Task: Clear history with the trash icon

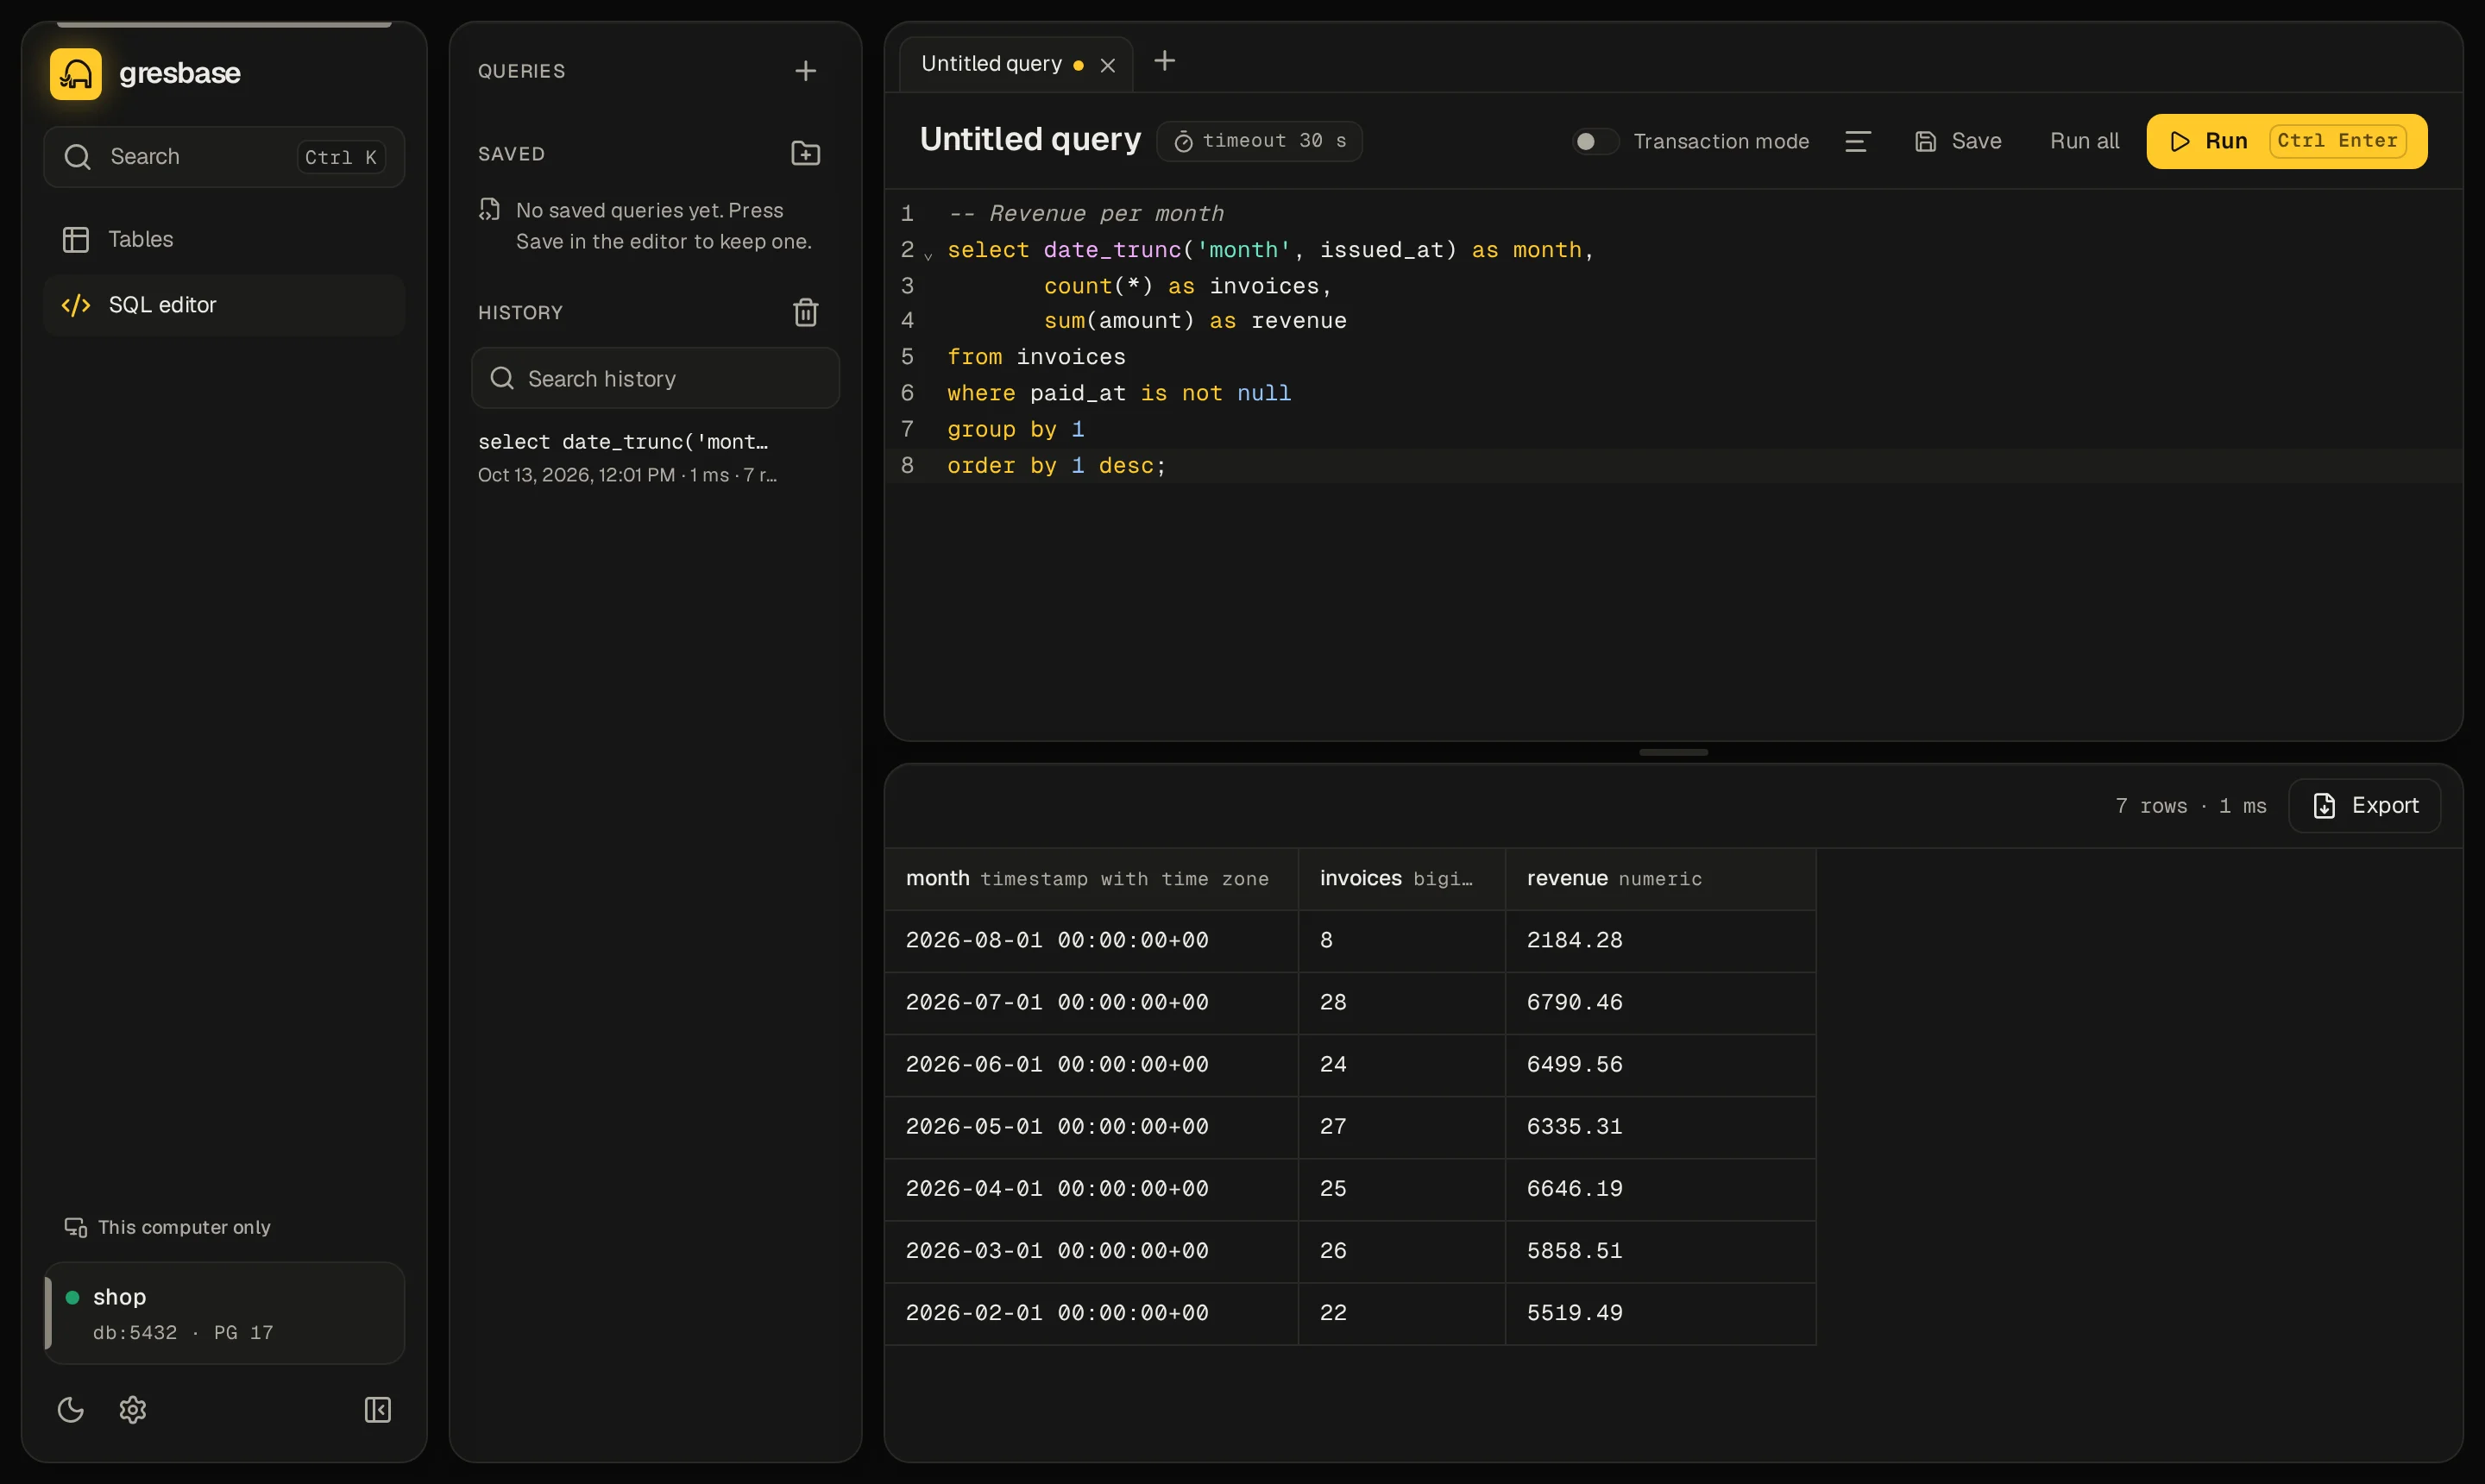Action: [x=806, y=313]
